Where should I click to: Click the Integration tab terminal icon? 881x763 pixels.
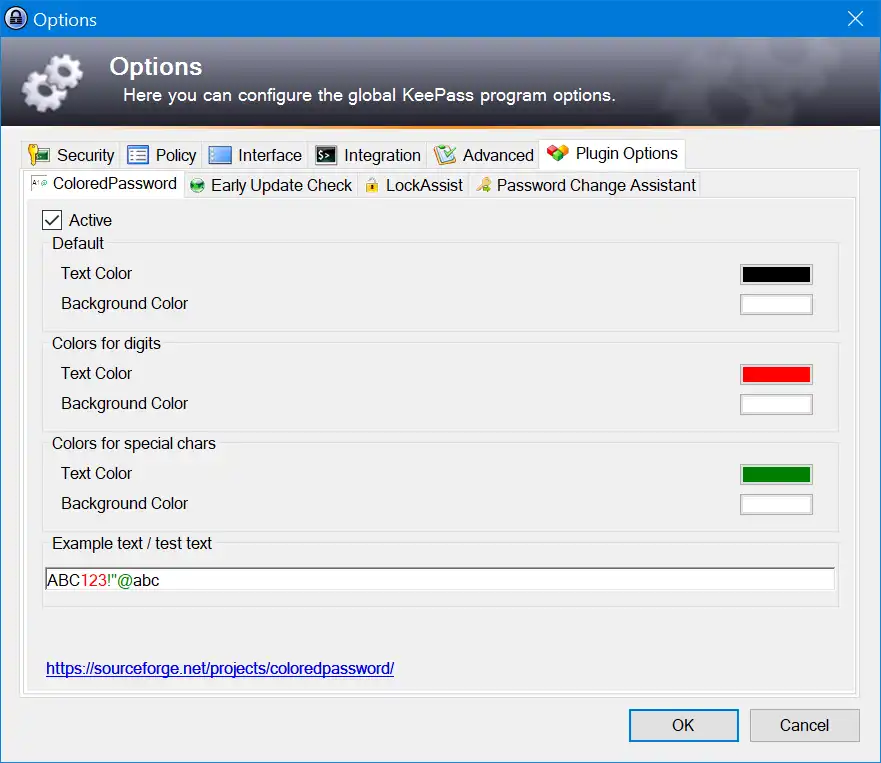click(326, 155)
